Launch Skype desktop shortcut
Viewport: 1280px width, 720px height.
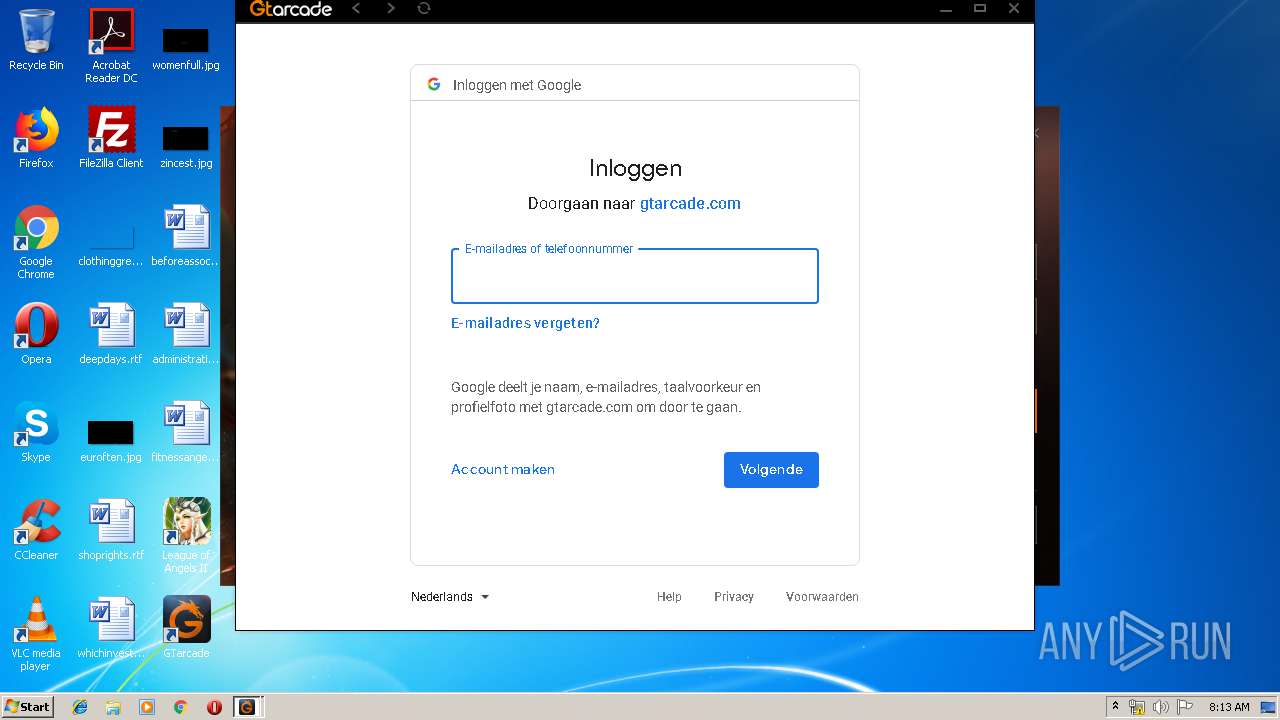coord(36,432)
